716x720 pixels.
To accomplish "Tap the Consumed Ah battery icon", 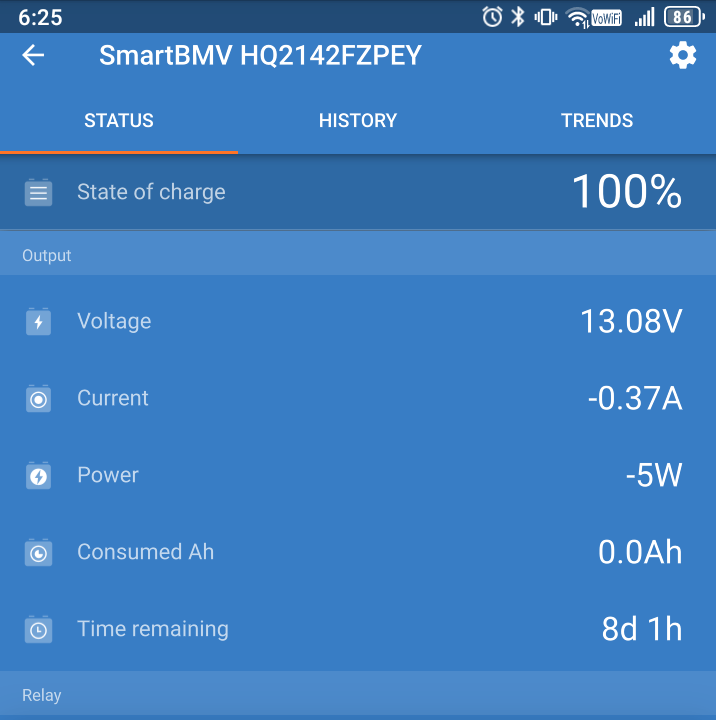I will tap(38, 553).
